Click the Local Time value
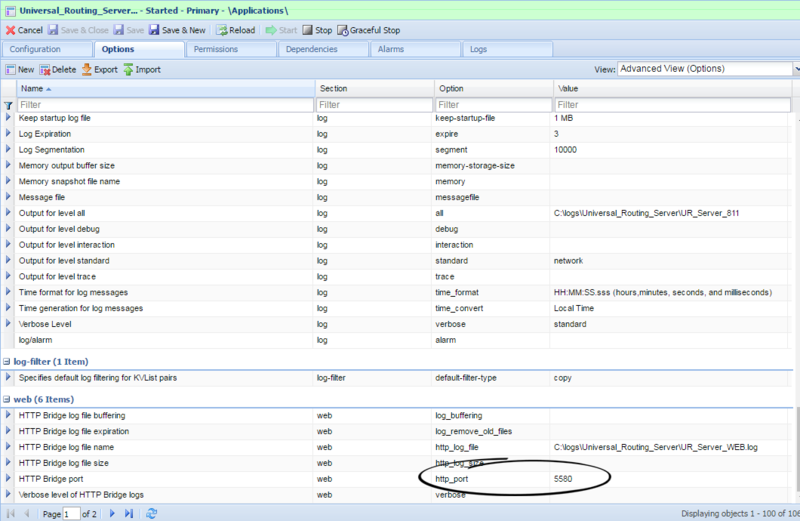This screenshot has height=521, width=800. tap(573, 308)
